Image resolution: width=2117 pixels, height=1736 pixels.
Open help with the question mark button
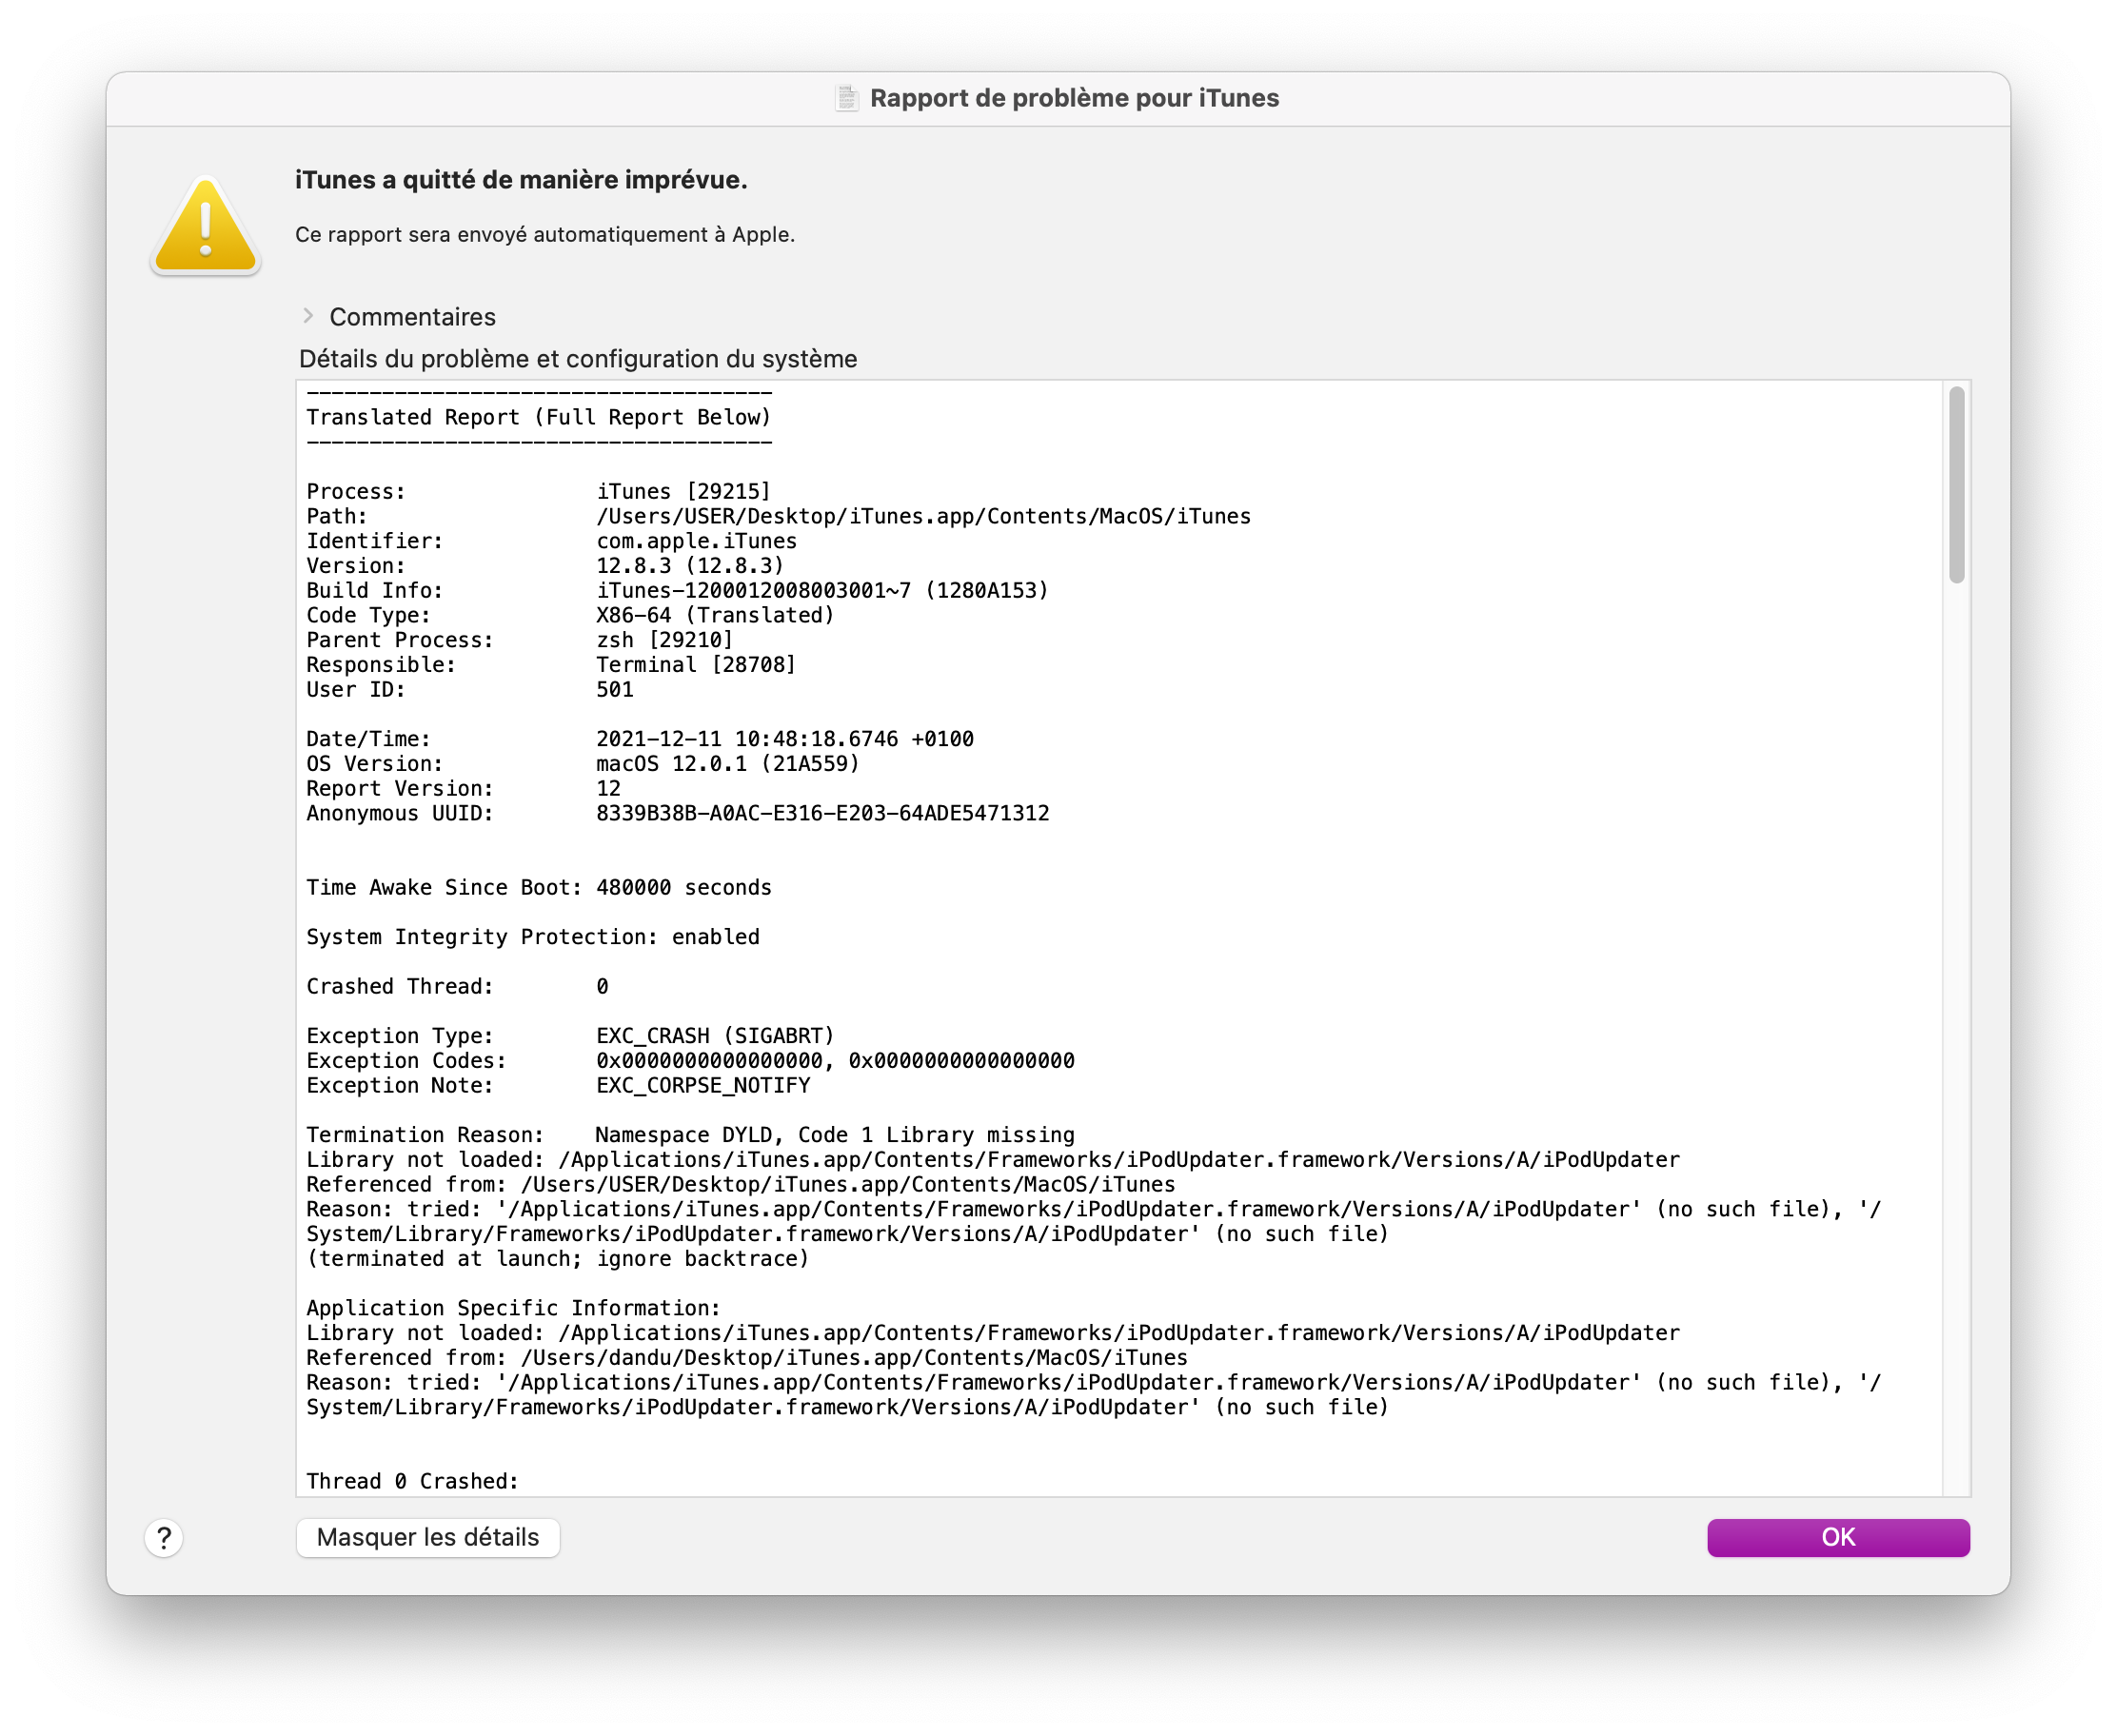point(164,1538)
